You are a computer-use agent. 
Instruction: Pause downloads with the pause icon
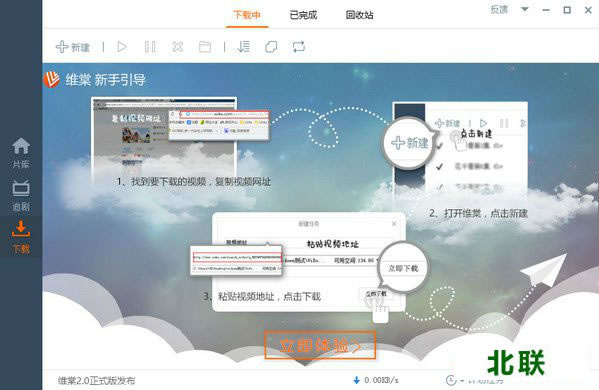(150, 47)
